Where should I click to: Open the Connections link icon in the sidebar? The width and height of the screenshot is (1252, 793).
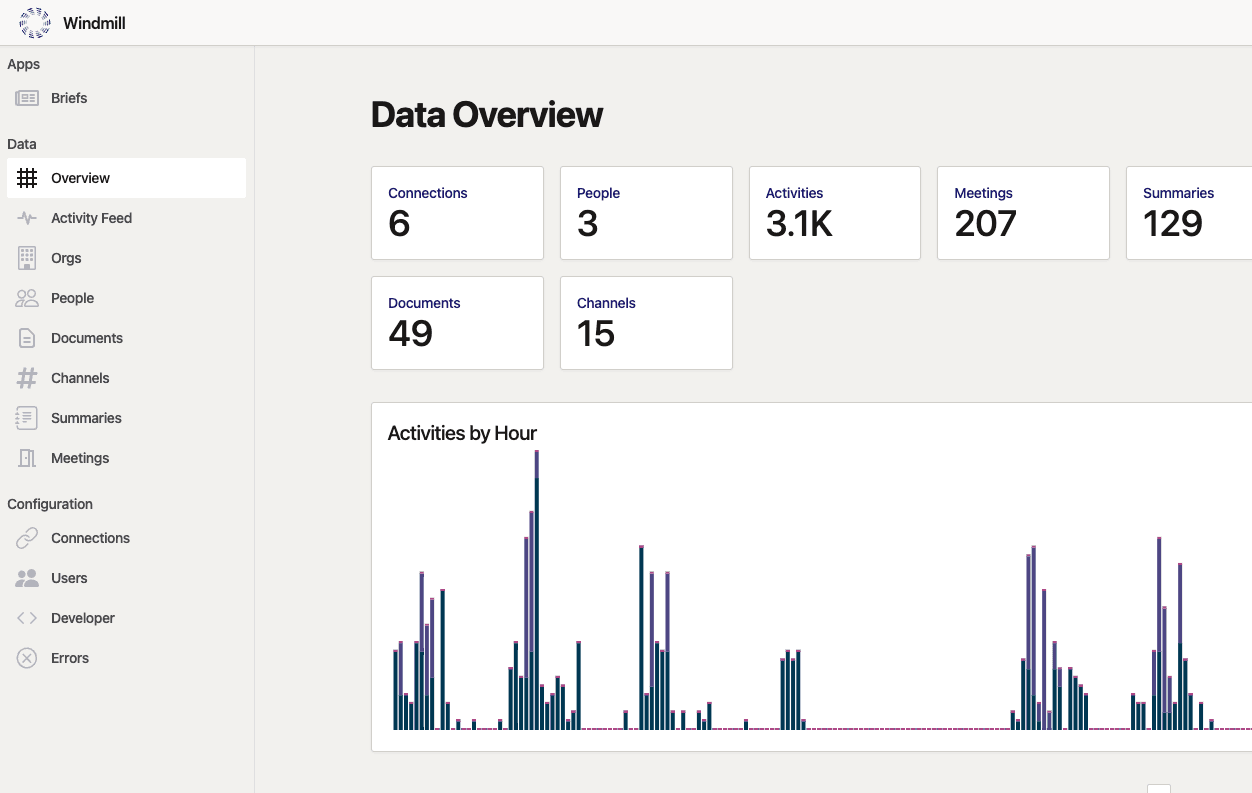(27, 538)
